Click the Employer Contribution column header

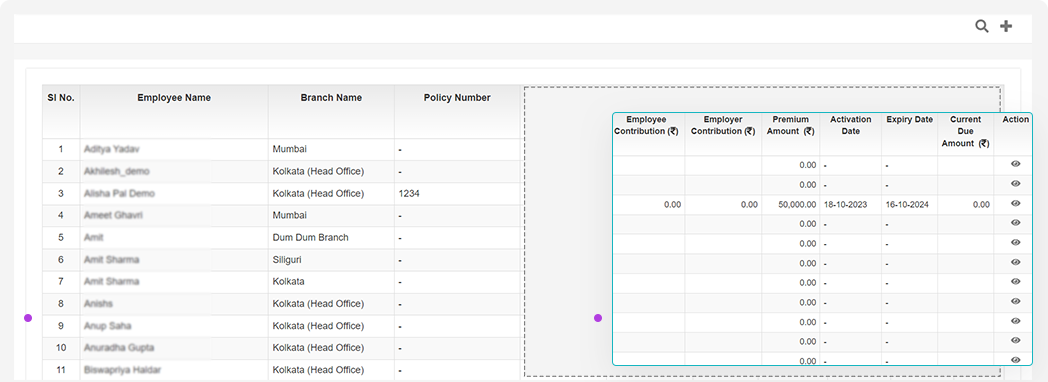723,126
